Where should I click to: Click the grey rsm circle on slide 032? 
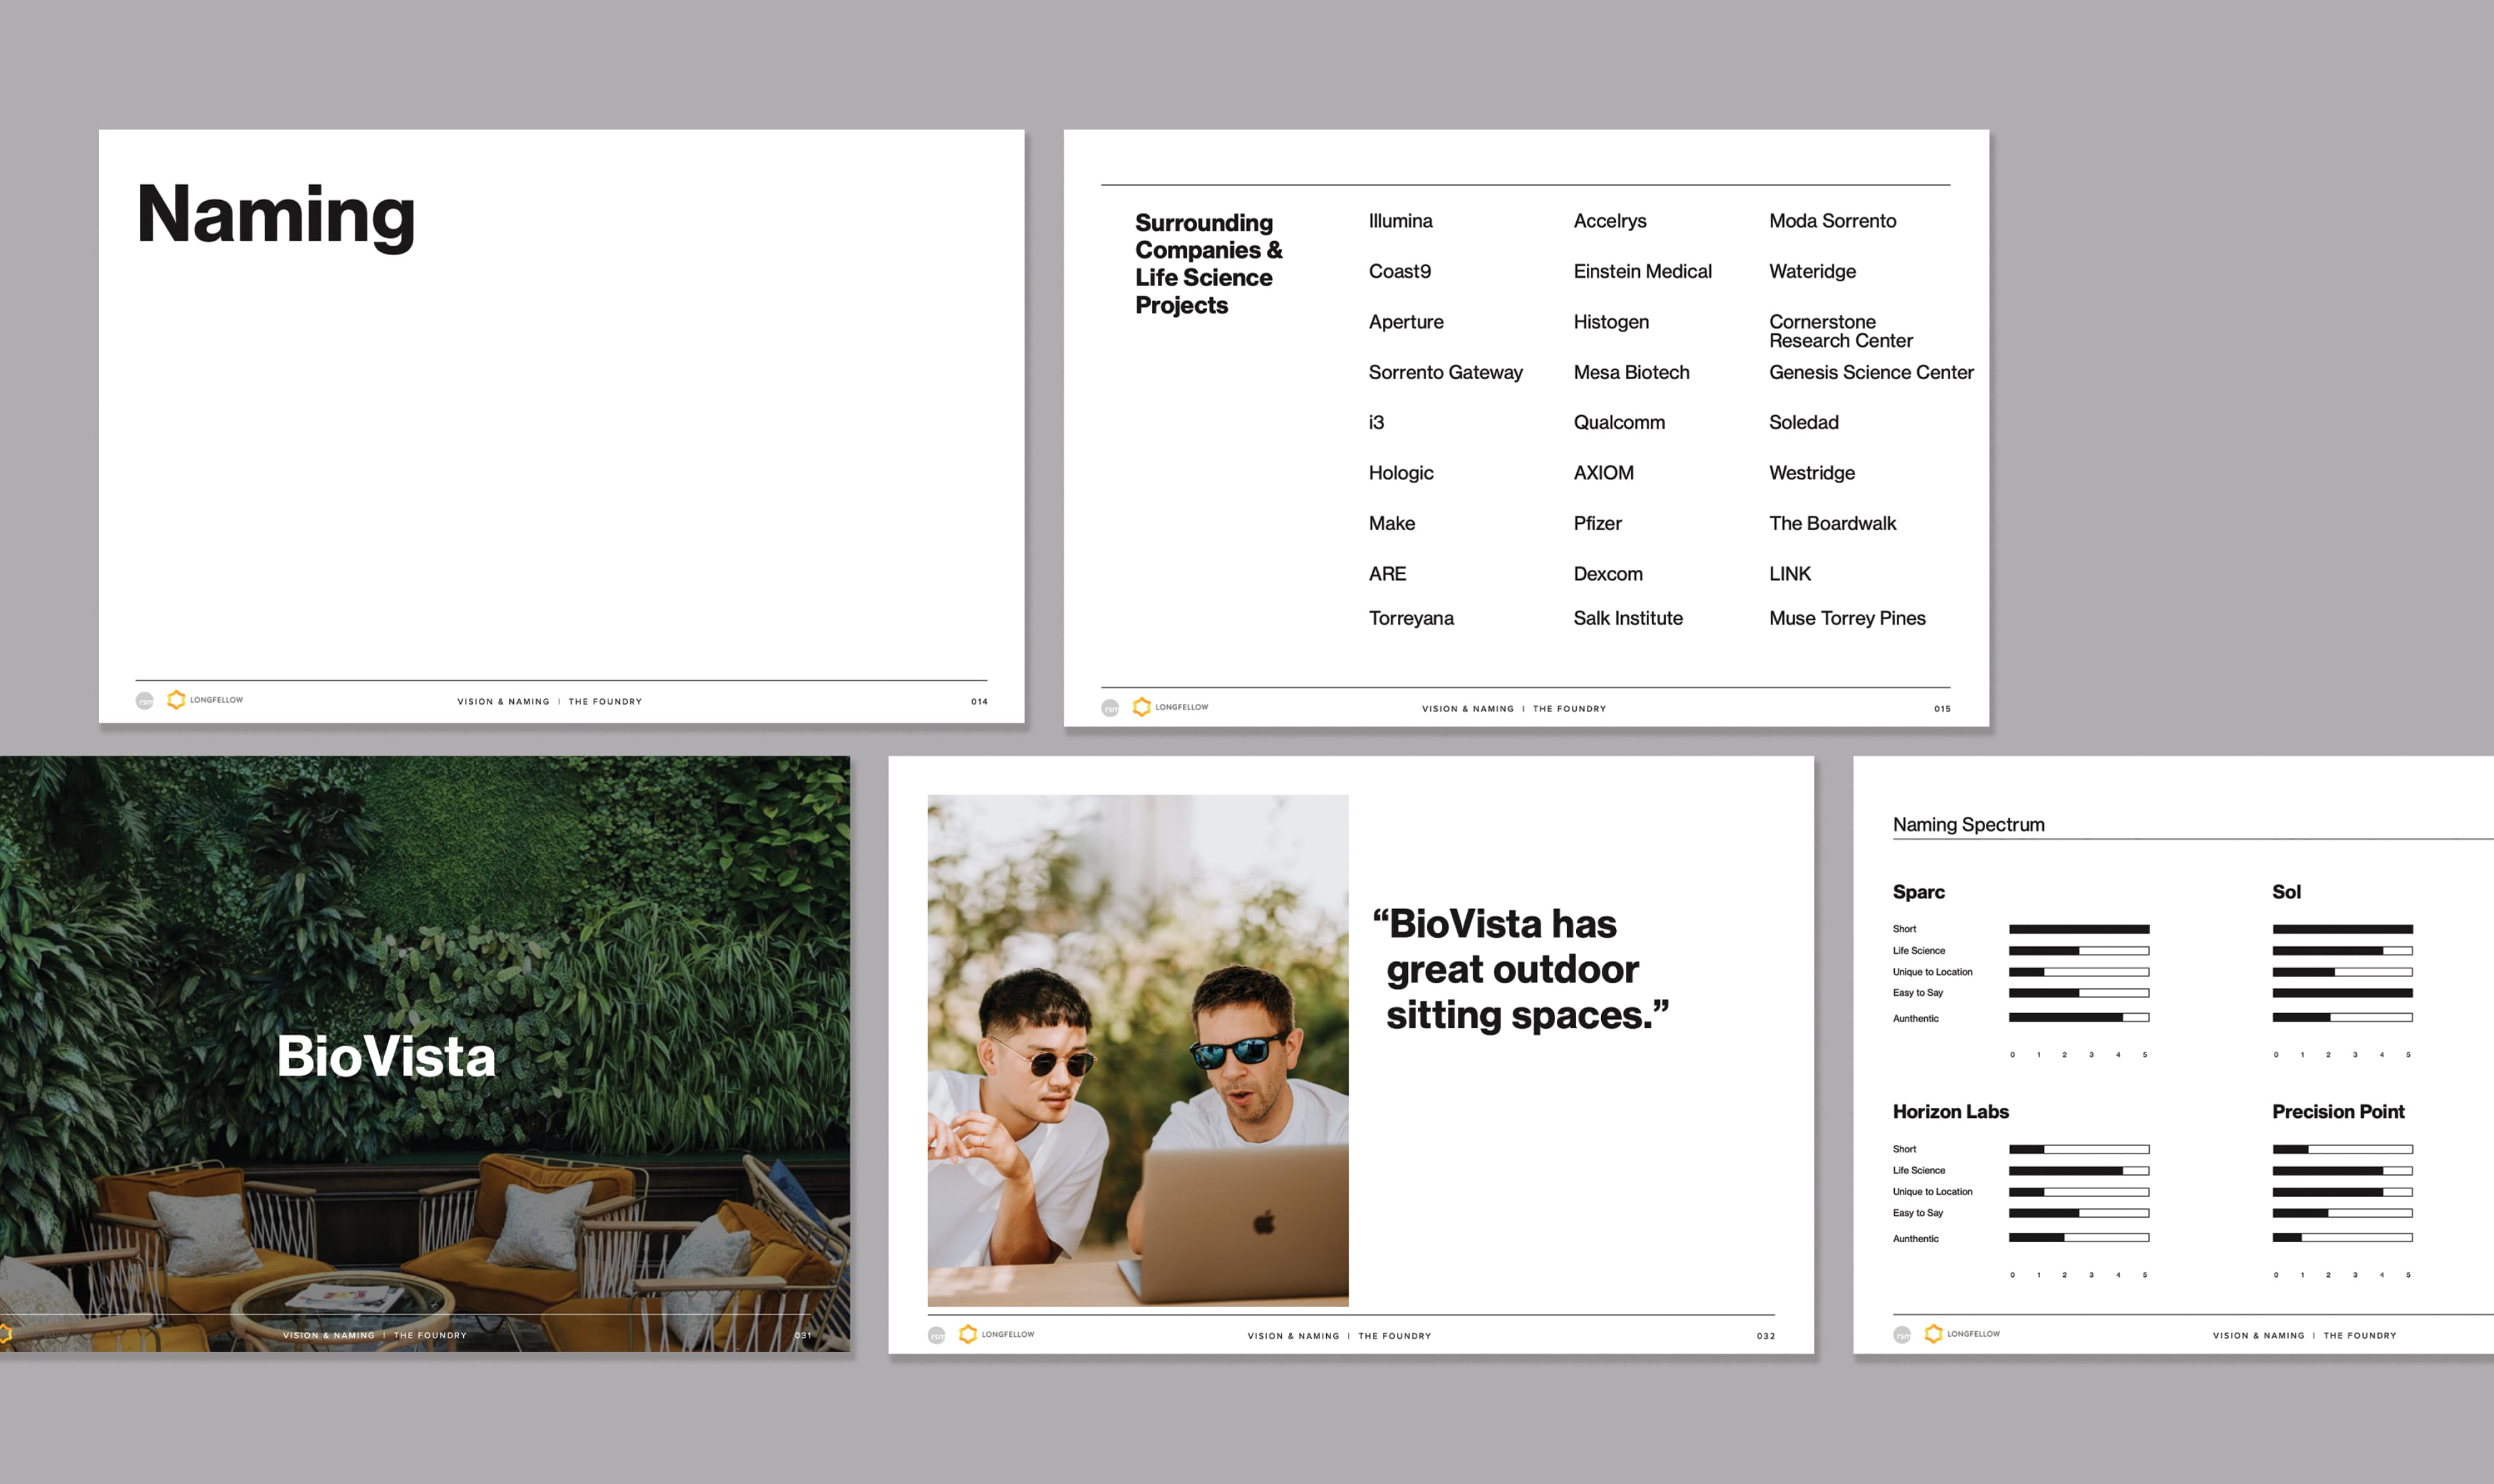coord(936,1335)
